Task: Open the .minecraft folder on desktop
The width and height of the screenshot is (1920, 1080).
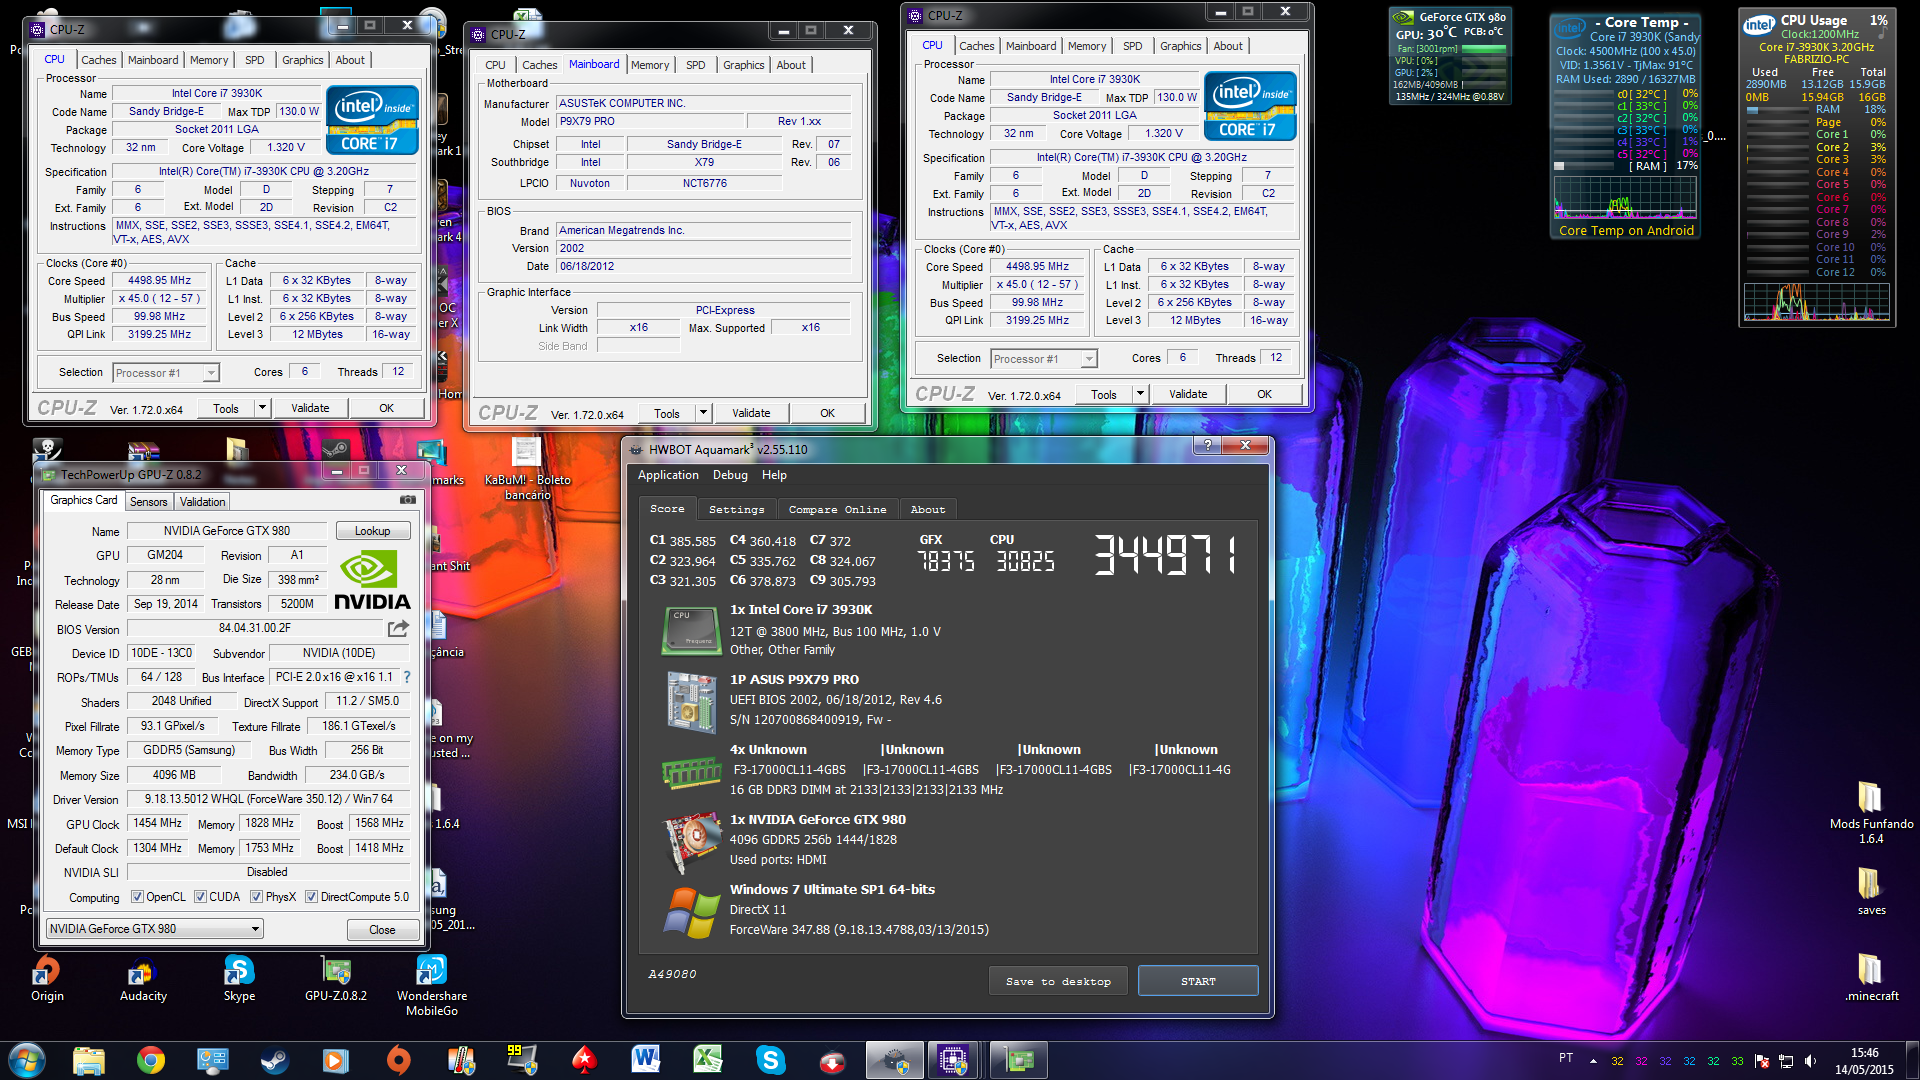Action: [x=1871, y=977]
